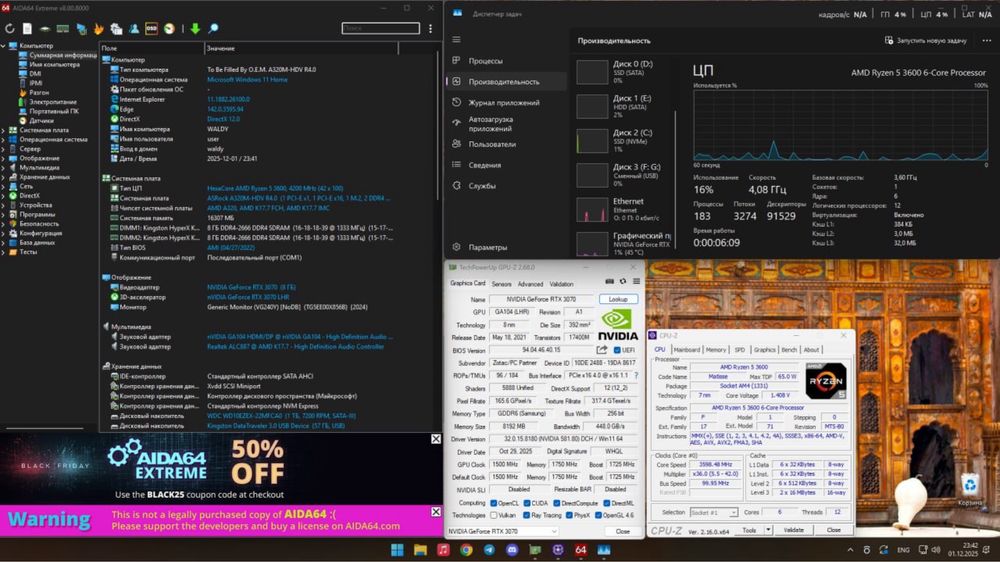Click the AIDA64 details vertical scrollbar
The height and width of the screenshot is (562, 1000).
tap(438, 128)
